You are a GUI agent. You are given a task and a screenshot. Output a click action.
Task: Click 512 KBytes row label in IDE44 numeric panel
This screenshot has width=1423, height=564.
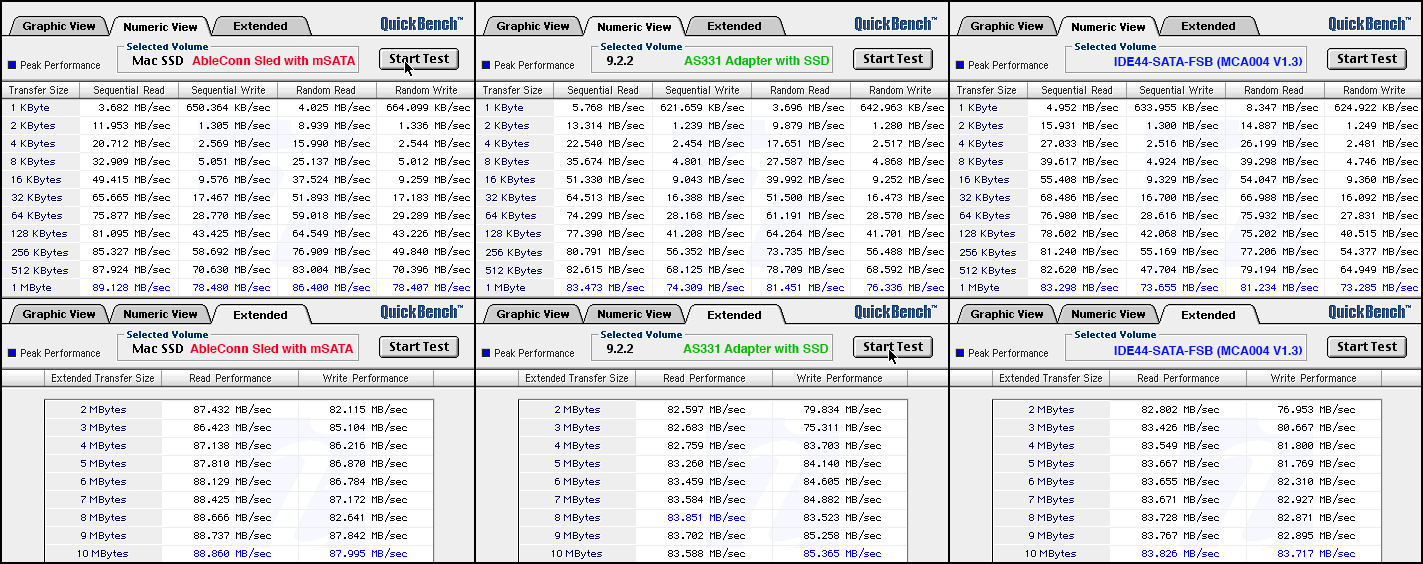click(x=986, y=270)
